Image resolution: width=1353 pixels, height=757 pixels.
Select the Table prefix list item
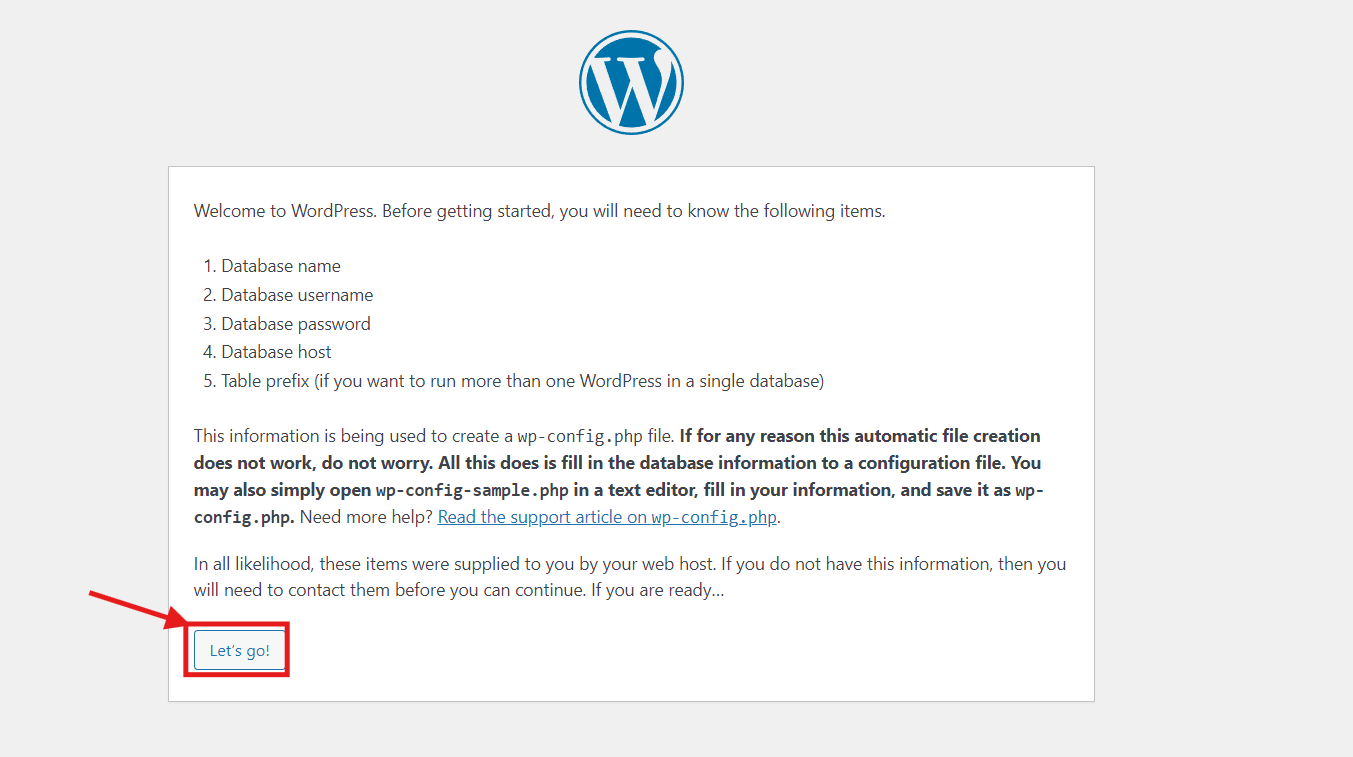(x=514, y=381)
